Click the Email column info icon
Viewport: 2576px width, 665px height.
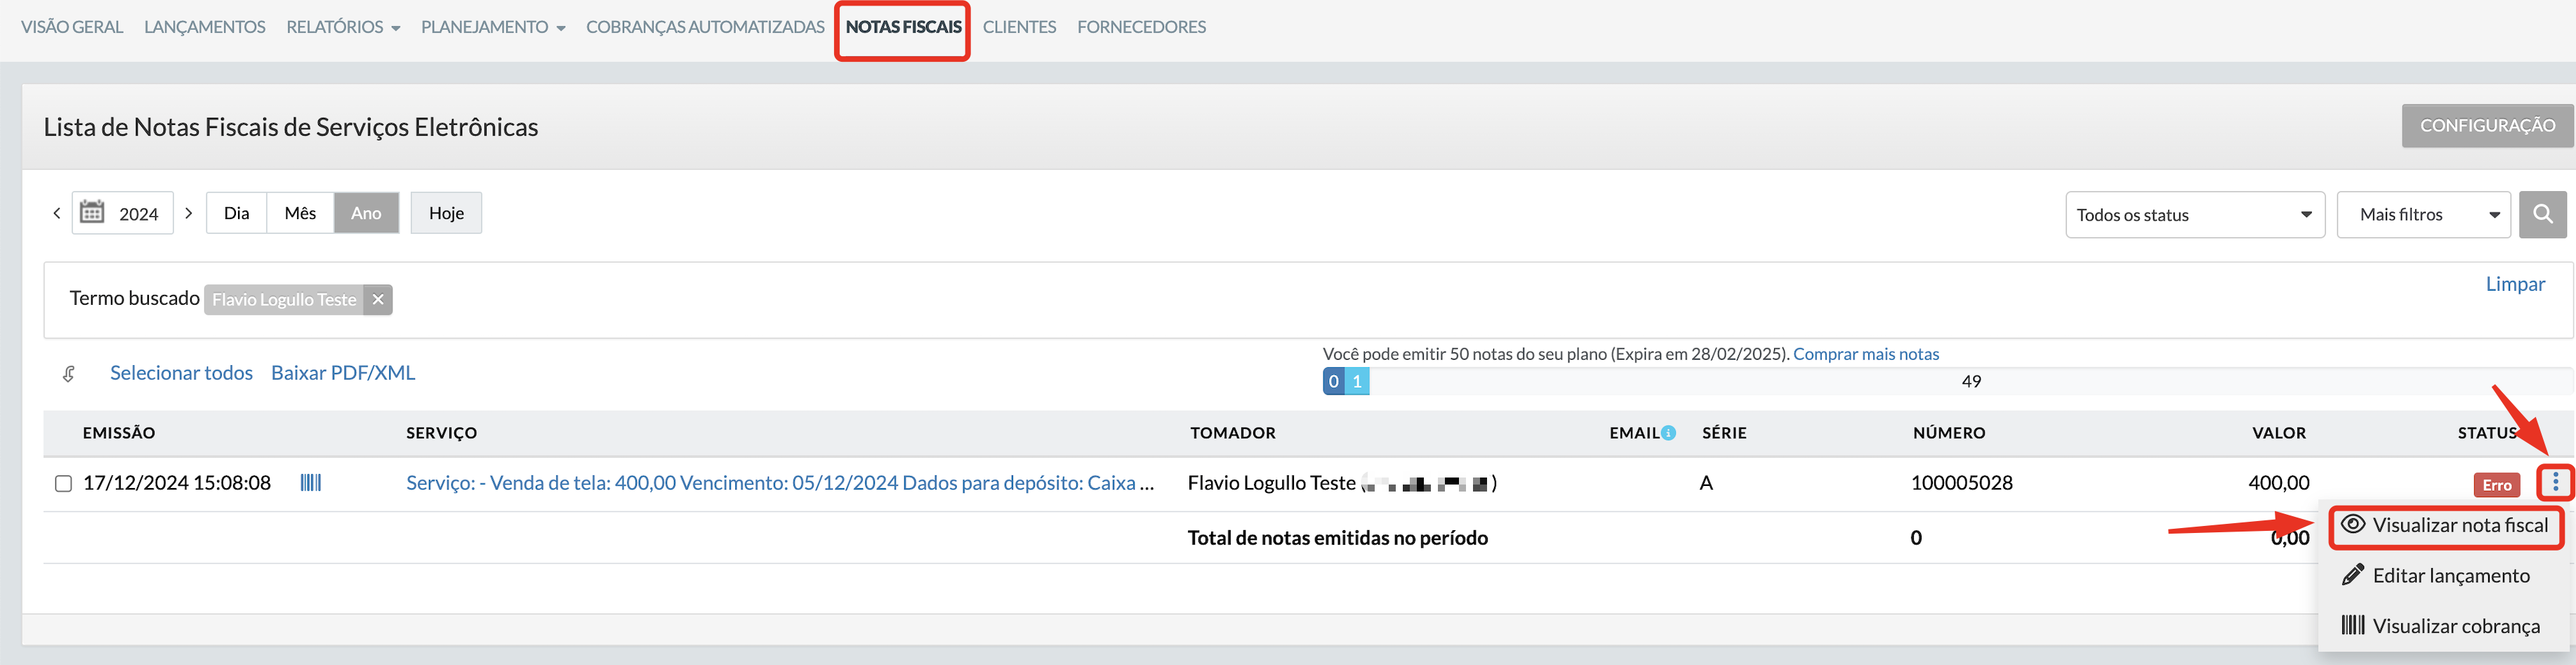[x=1668, y=433]
